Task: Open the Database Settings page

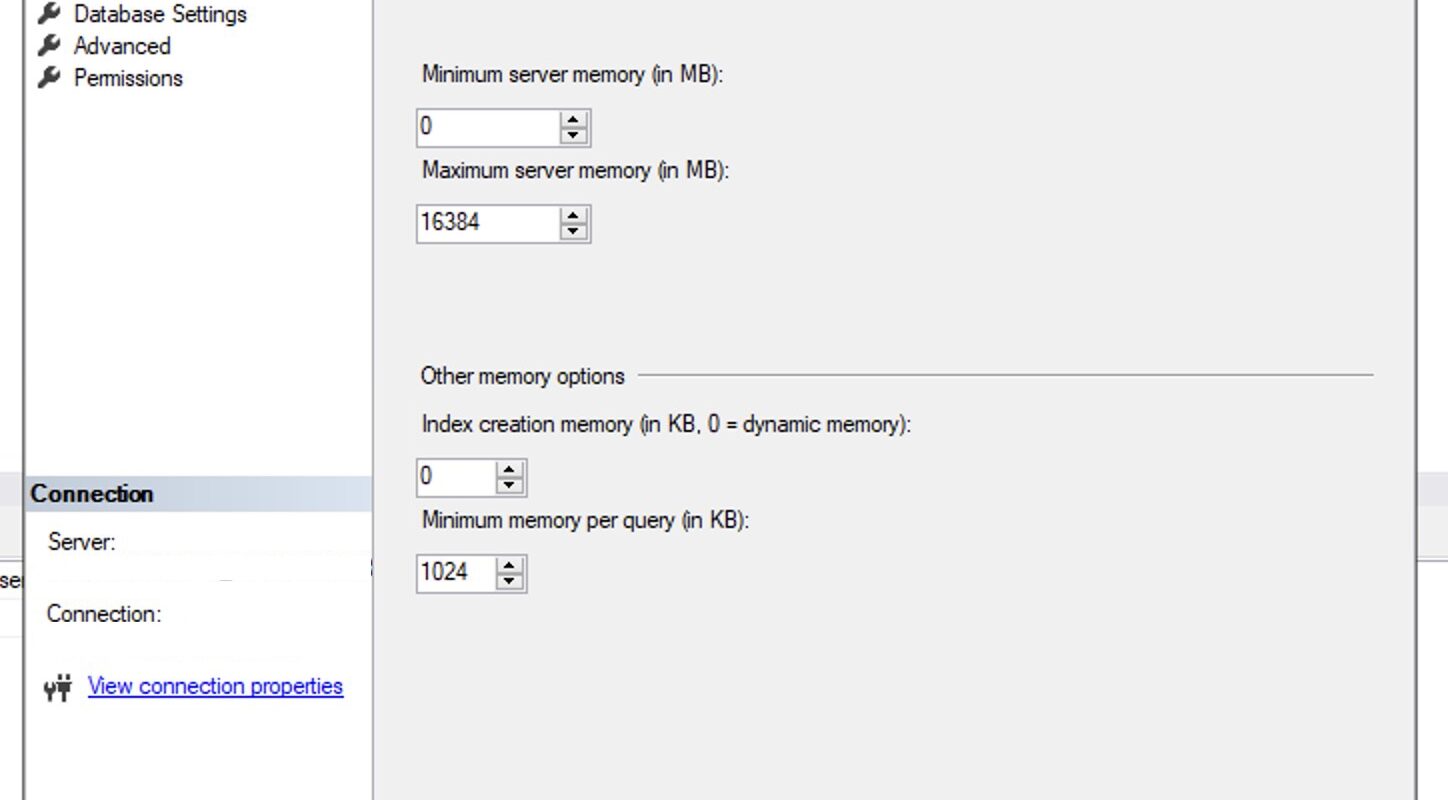Action: [x=160, y=14]
